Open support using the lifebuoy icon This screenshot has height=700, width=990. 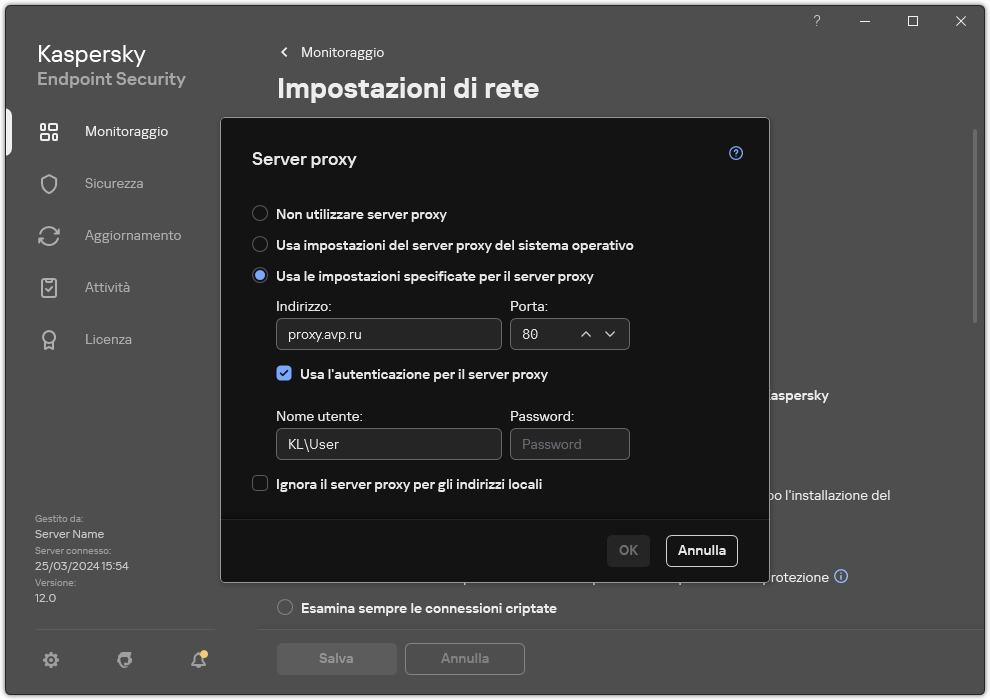(124, 660)
